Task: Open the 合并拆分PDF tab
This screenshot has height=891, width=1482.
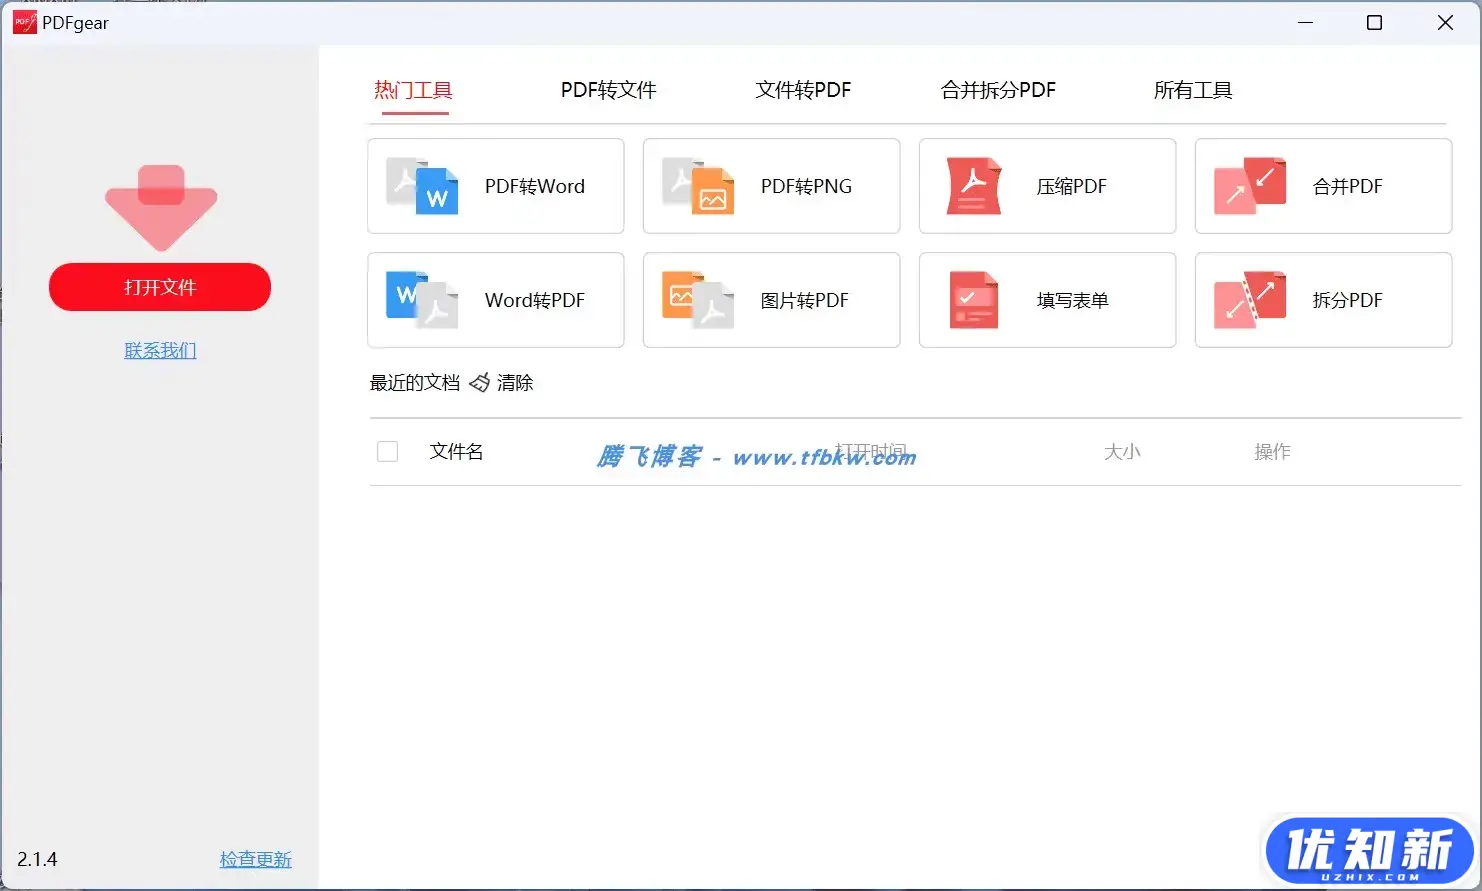Action: pos(997,90)
